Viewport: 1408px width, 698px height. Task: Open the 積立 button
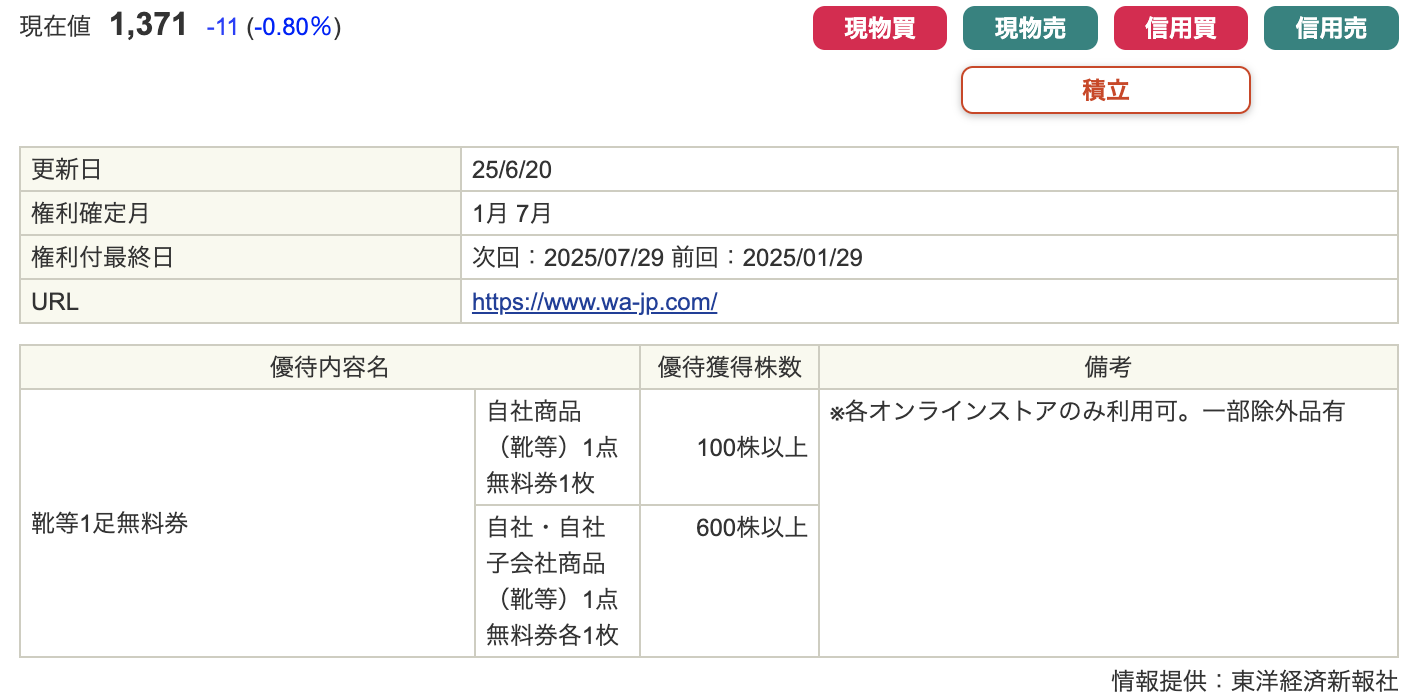coord(1106,90)
